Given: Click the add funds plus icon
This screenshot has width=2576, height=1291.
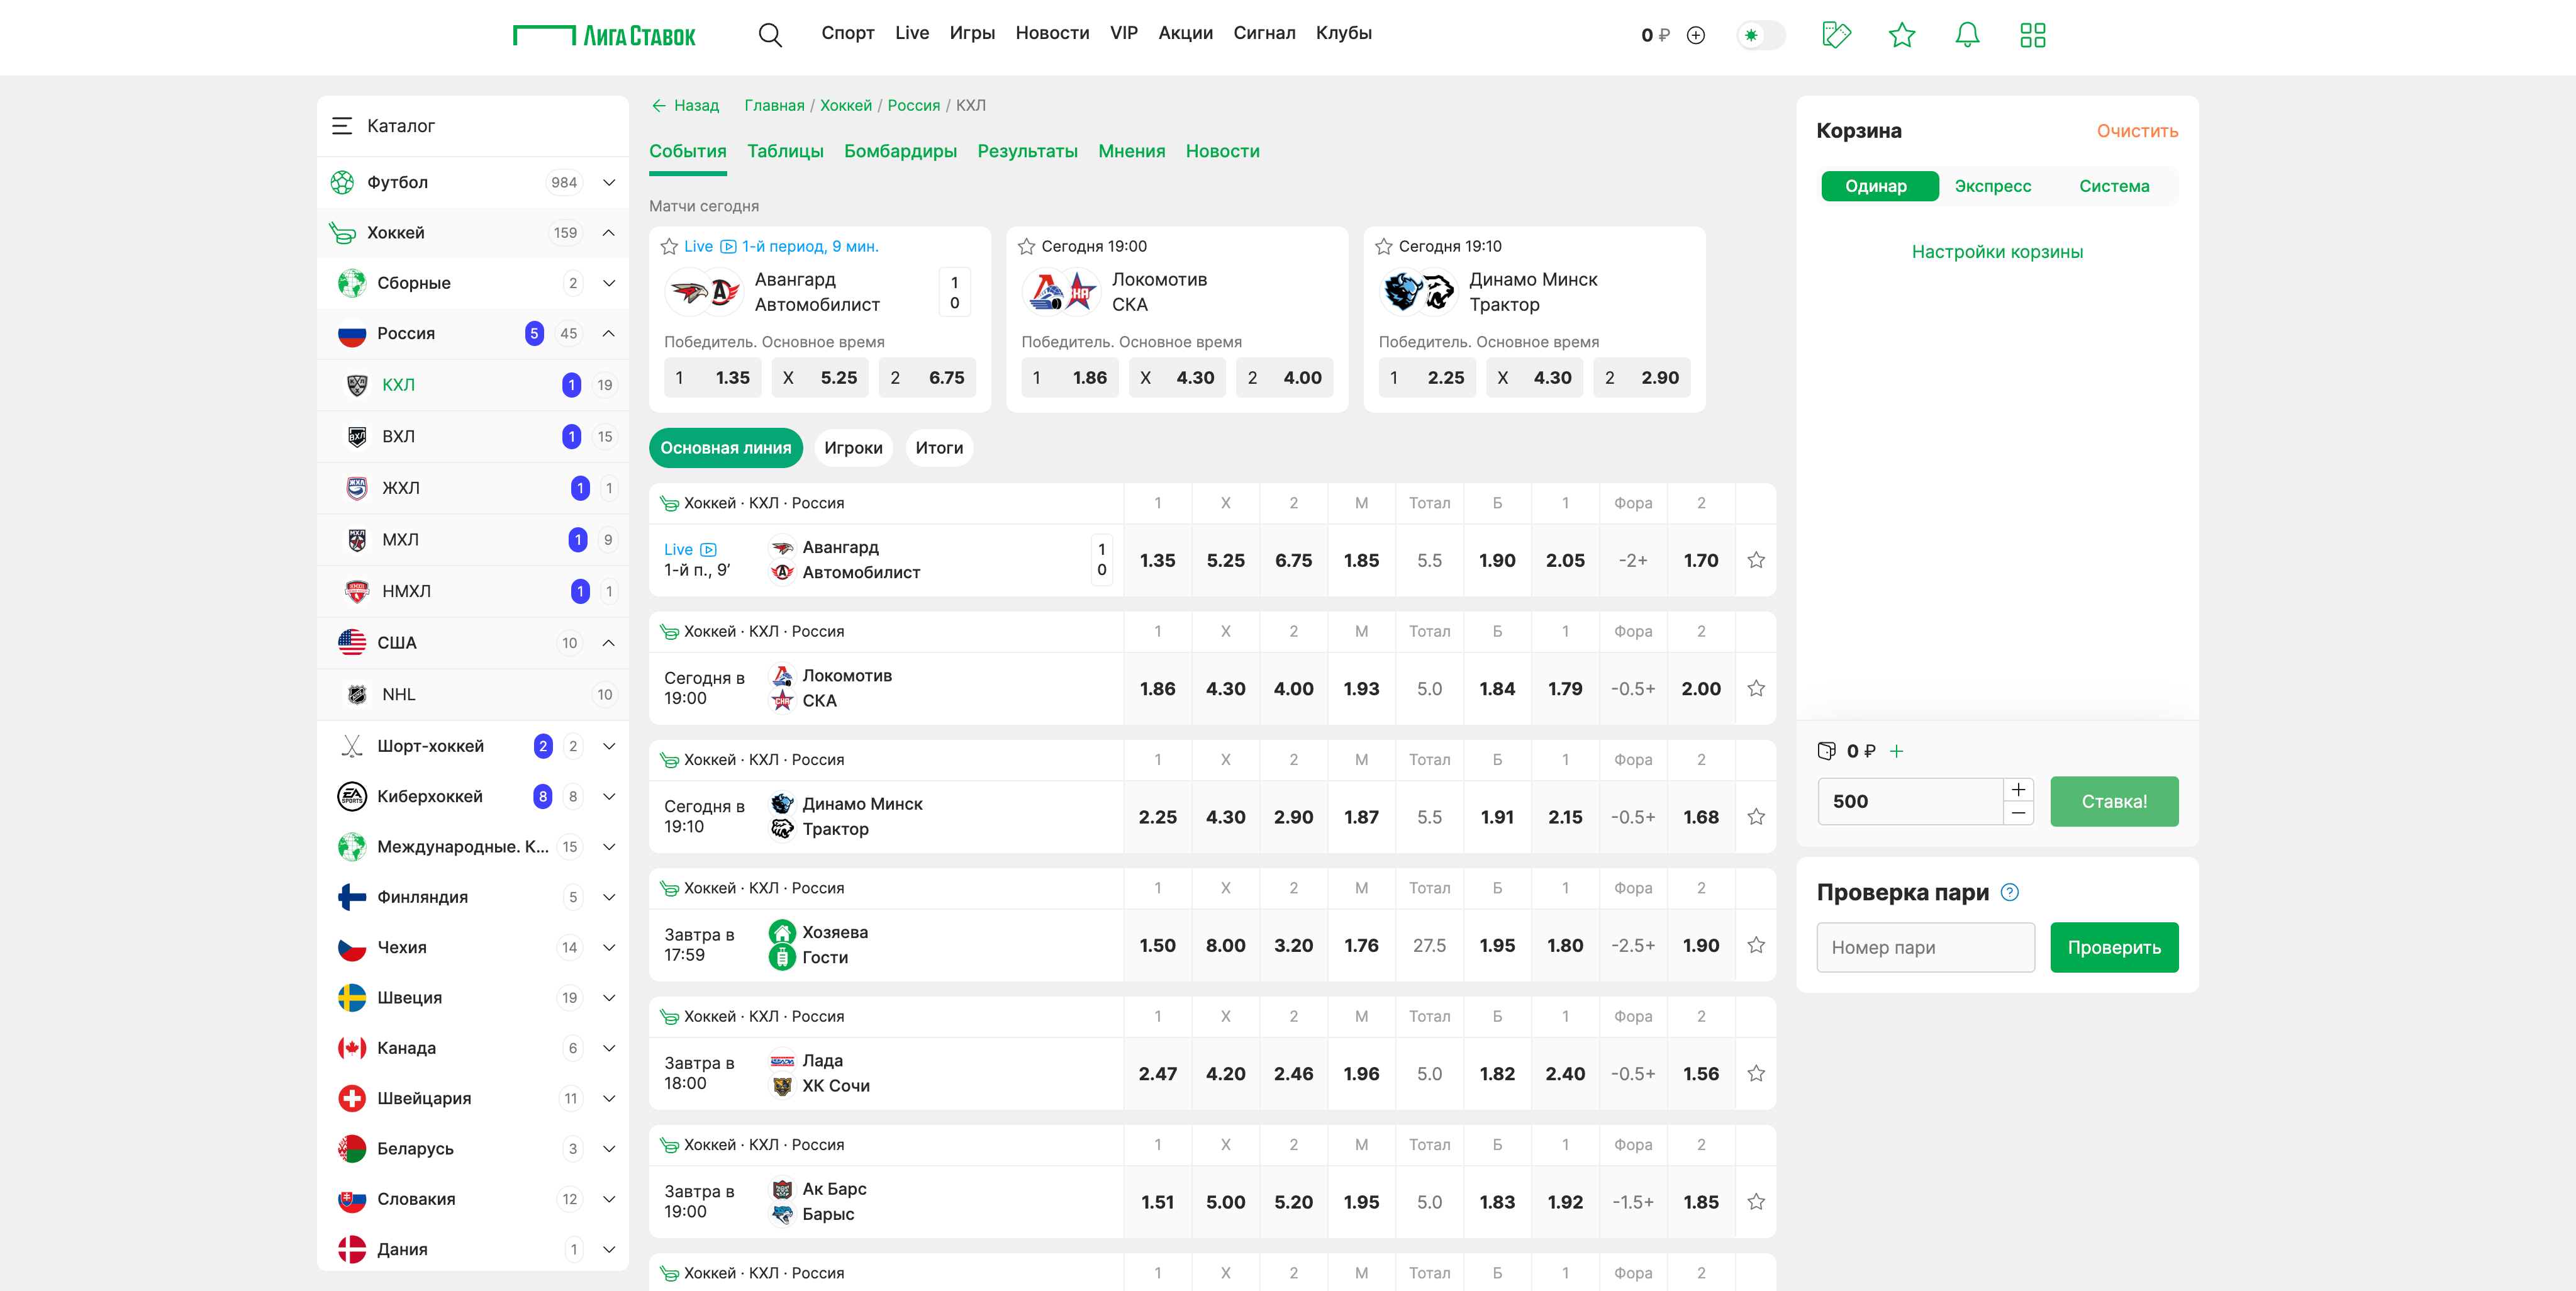Looking at the screenshot, I should click(x=1695, y=35).
